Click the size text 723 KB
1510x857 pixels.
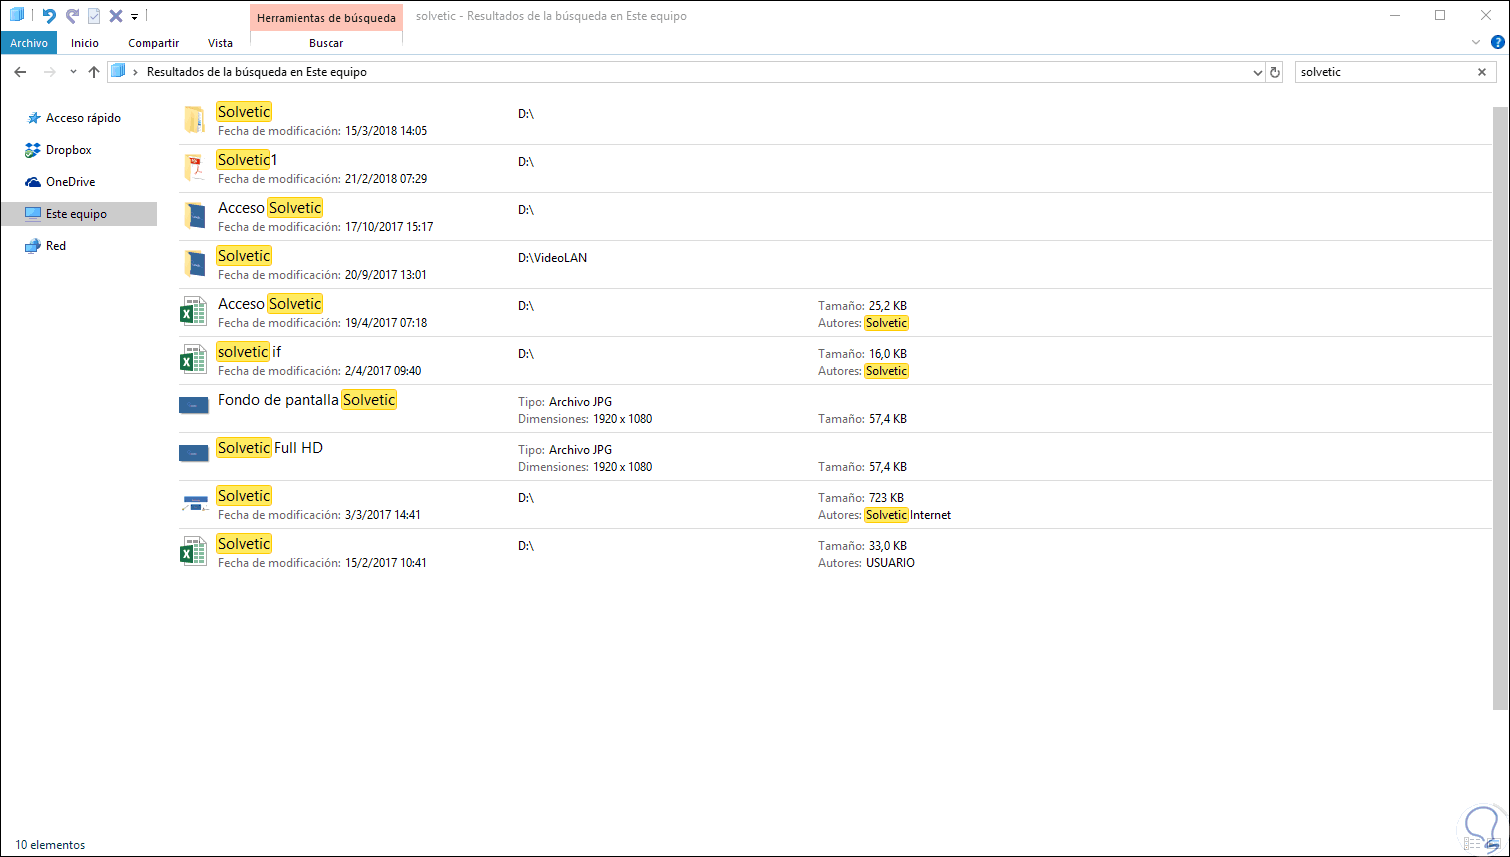pyautogui.click(x=886, y=498)
